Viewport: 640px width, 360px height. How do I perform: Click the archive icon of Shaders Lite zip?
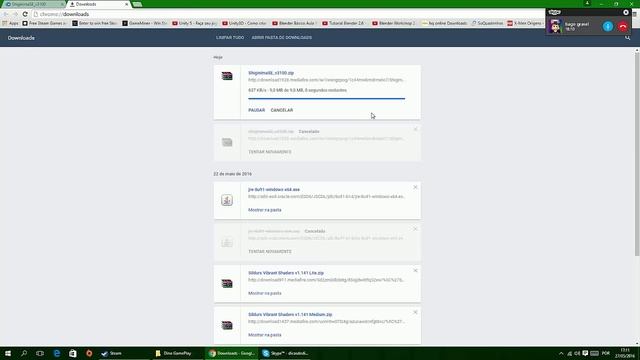click(x=227, y=283)
